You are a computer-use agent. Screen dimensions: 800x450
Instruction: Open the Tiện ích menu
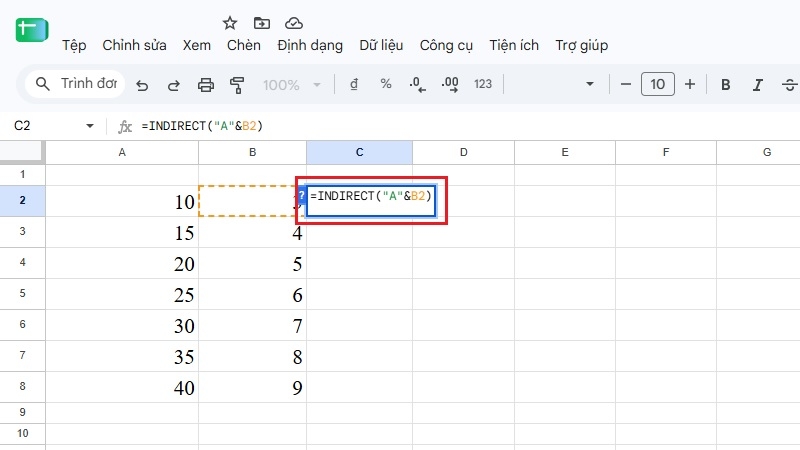[x=514, y=45]
